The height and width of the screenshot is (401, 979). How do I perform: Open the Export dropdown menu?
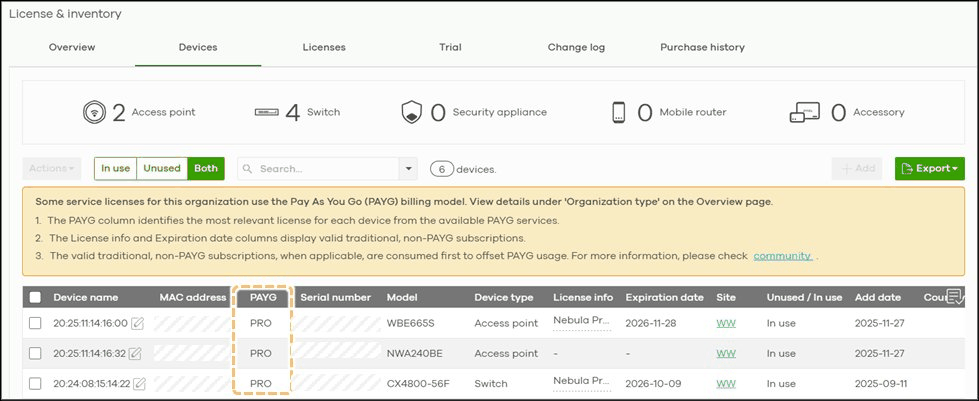930,169
